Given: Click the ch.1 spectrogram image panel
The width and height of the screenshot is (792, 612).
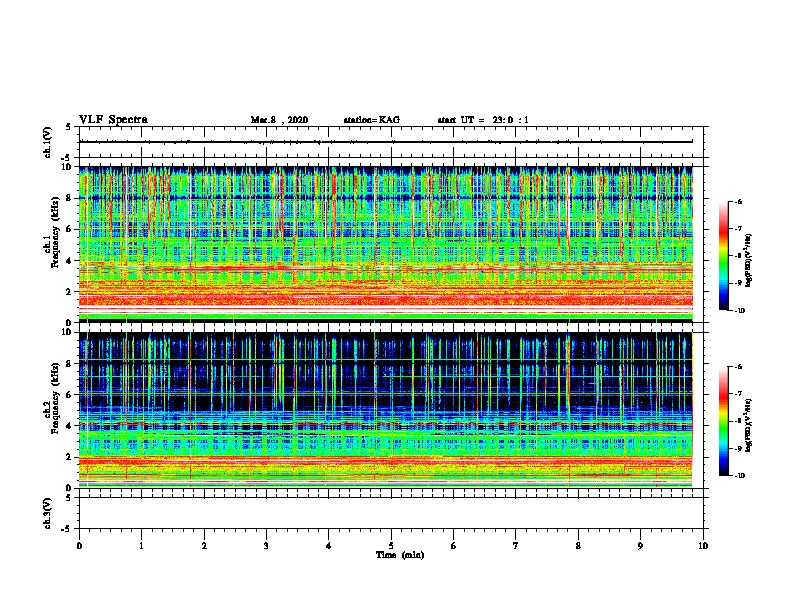Looking at the screenshot, I should [386, 244].
